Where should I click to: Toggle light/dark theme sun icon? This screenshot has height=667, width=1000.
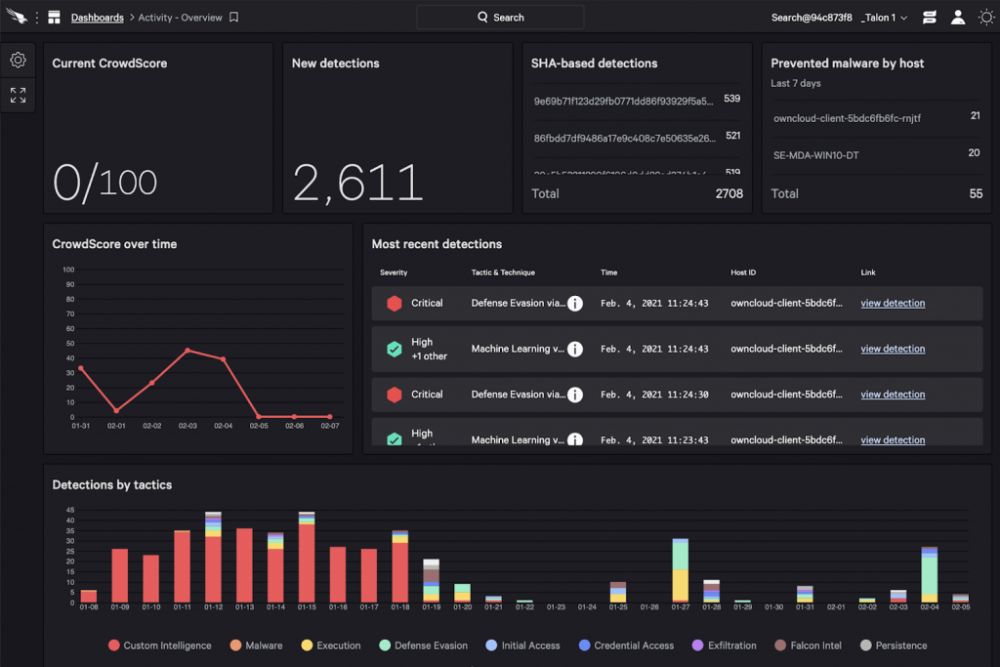tap(986, 17)
